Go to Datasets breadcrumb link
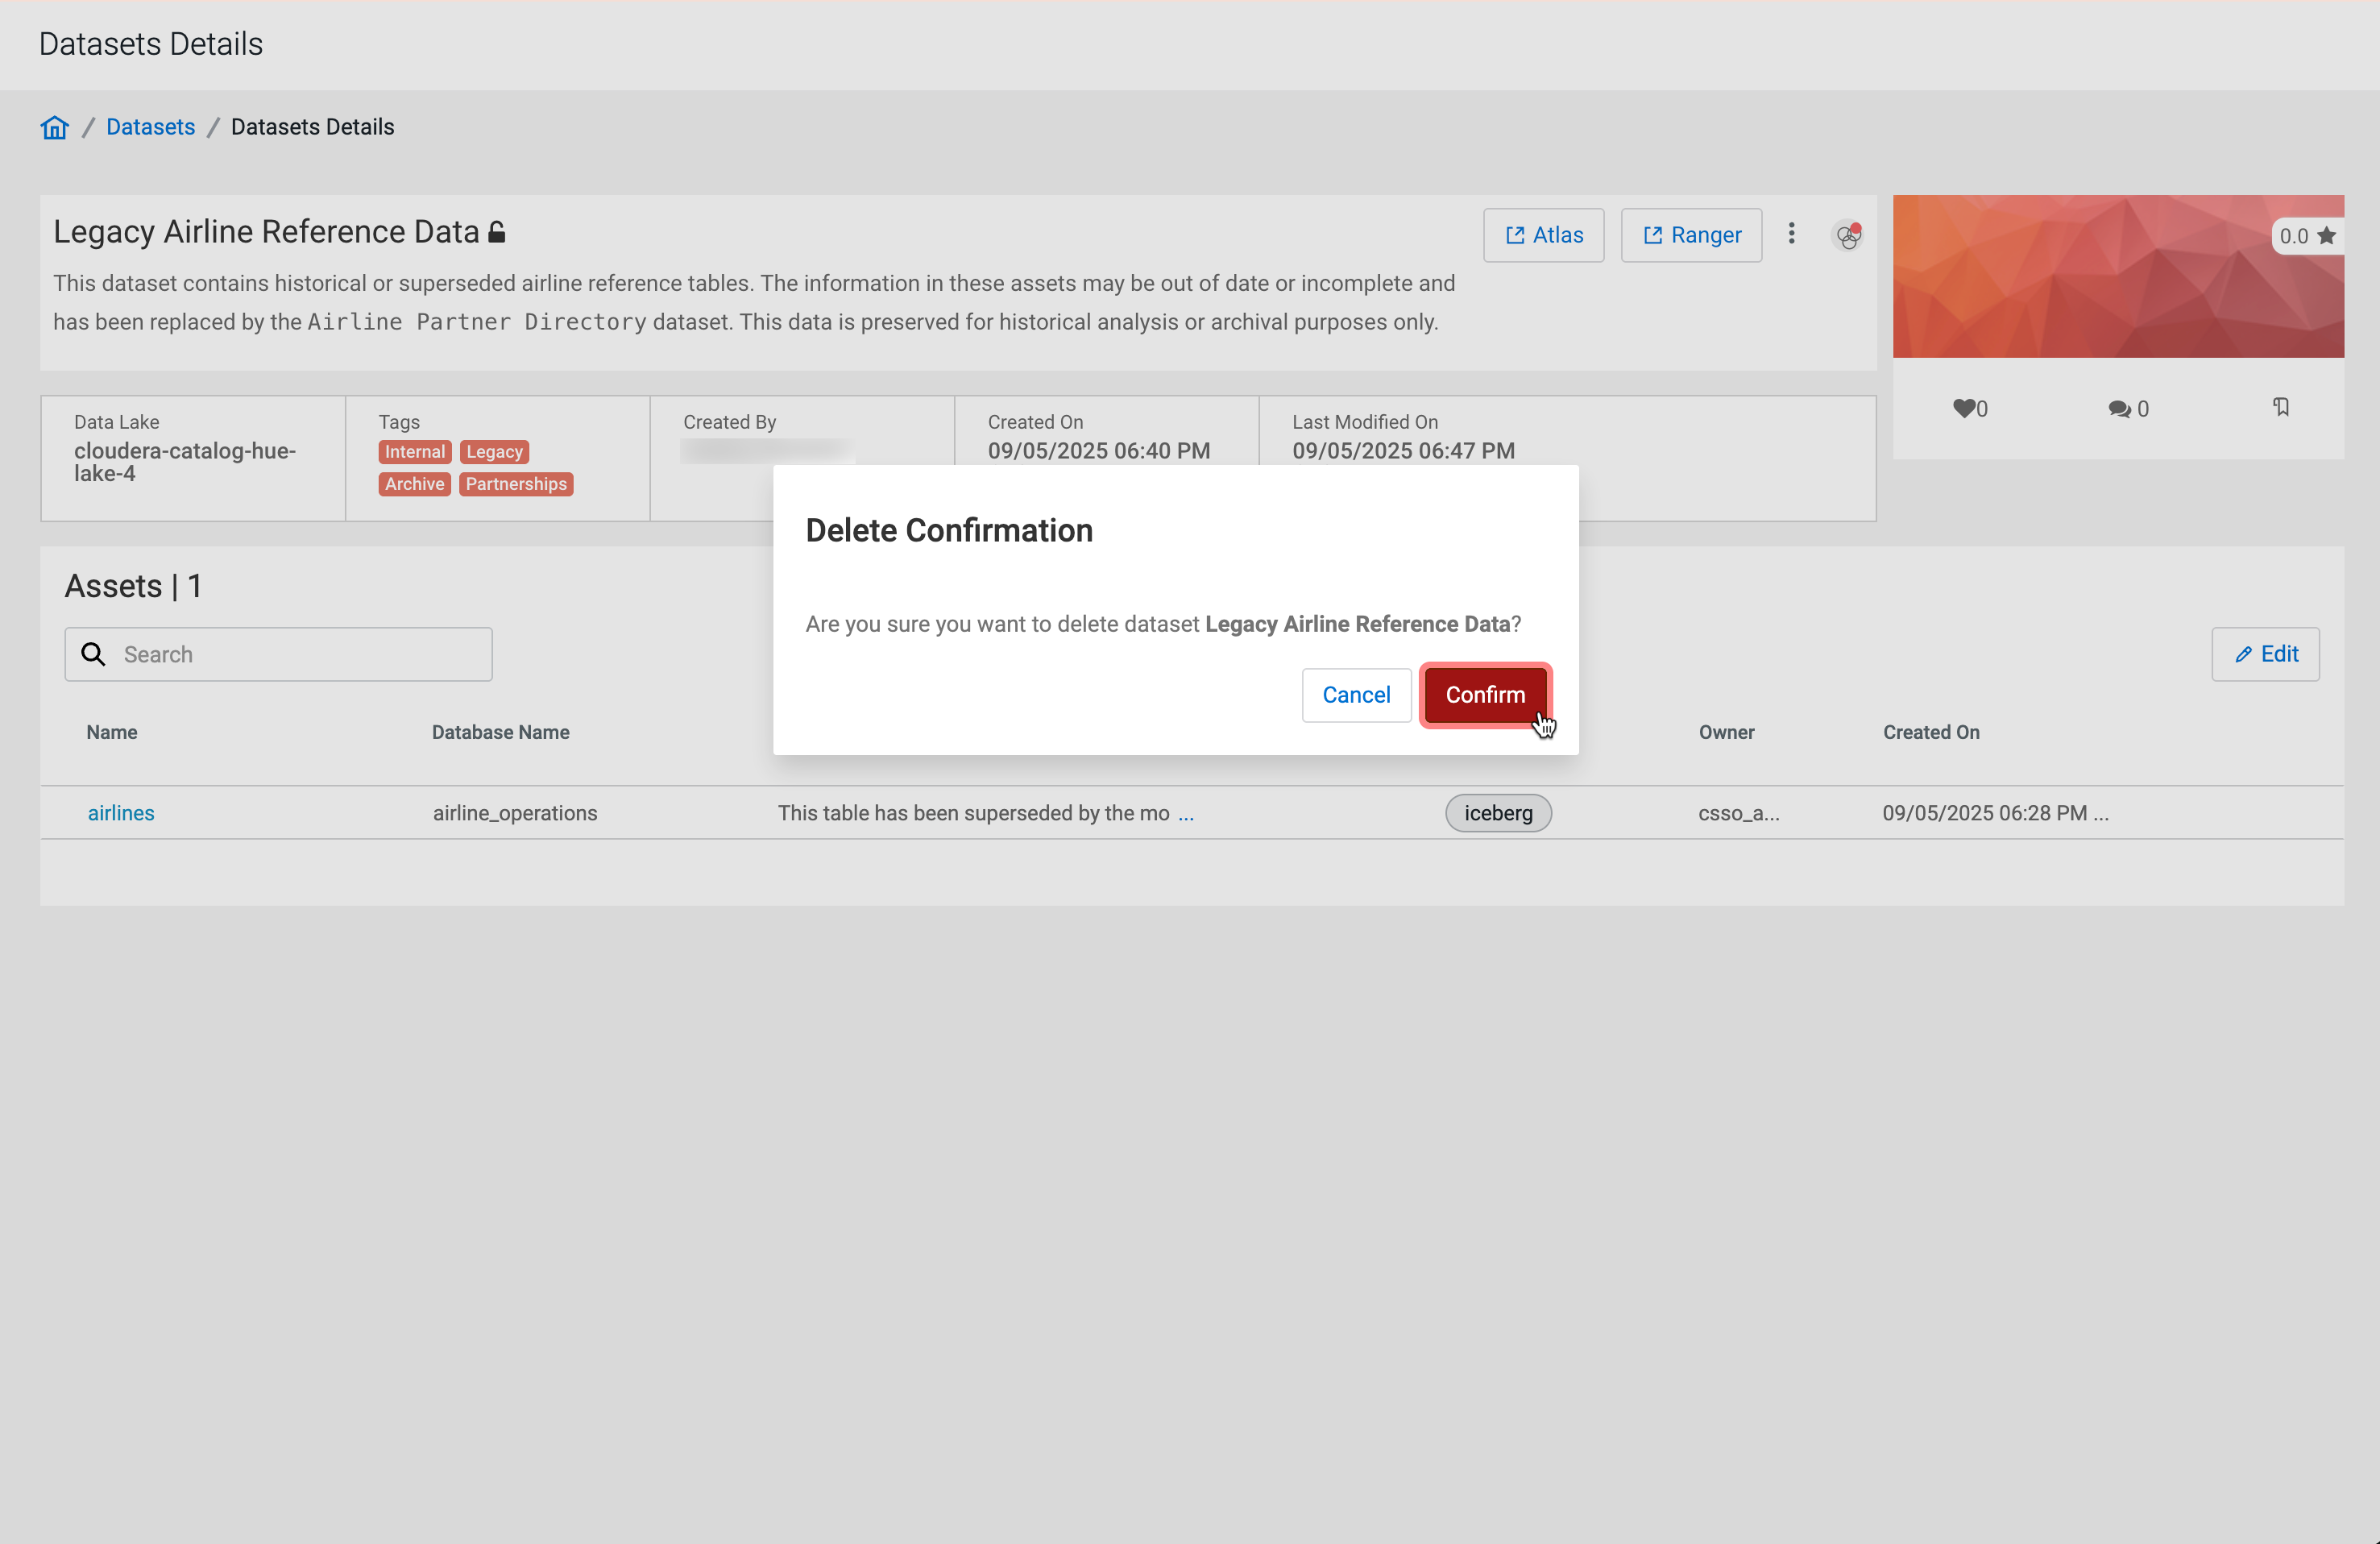Viewport: 2380px width, 1544px height. tap(150, 127)
